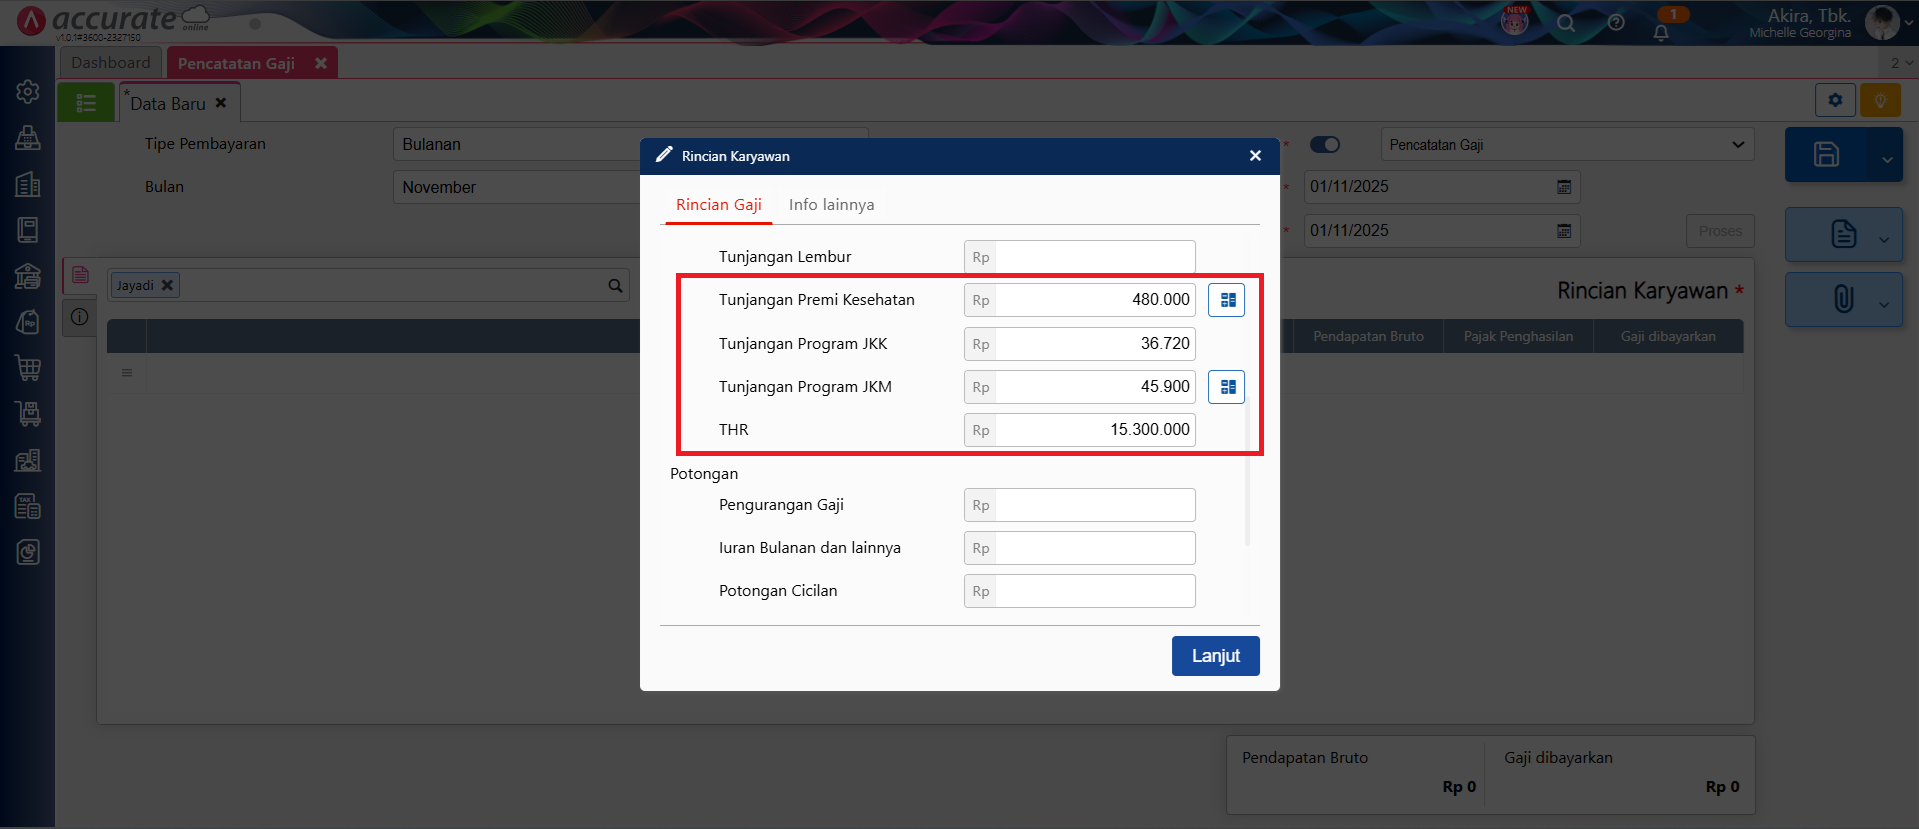Click the green list view button
This screenshot has height=829, width=1919.
(x=86, y=103)
